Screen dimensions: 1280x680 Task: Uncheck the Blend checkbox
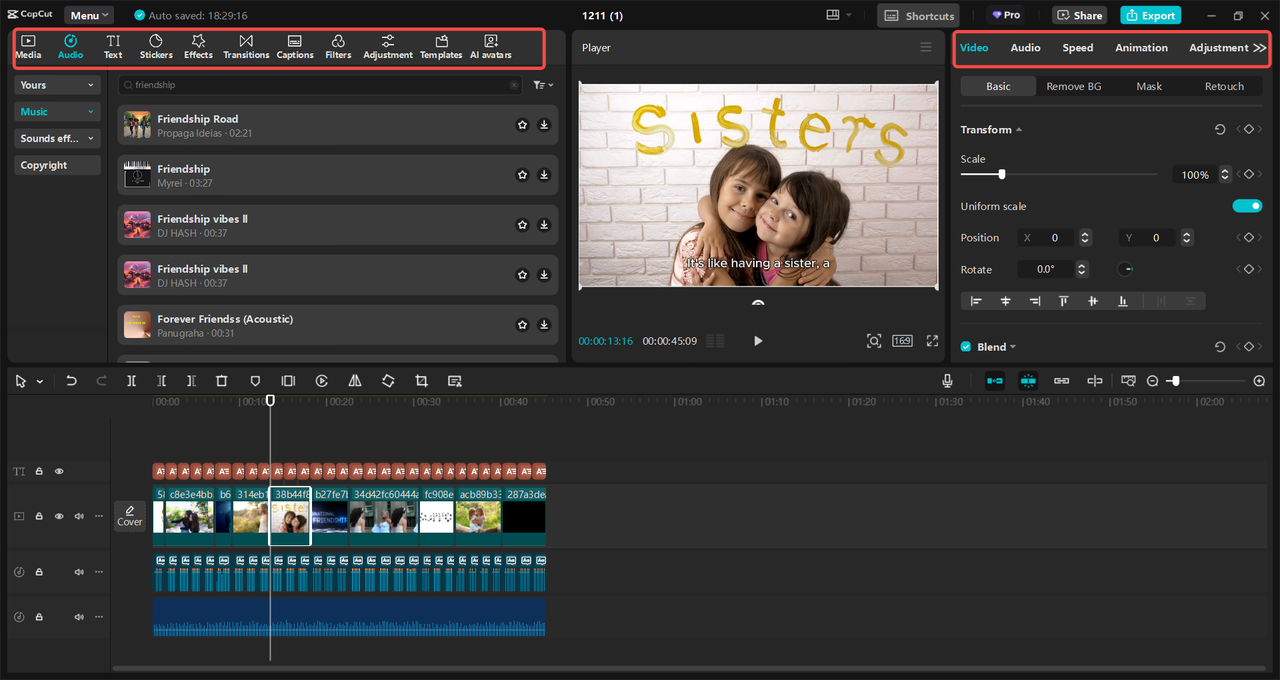pyautogui.click(x=966, y=347)
